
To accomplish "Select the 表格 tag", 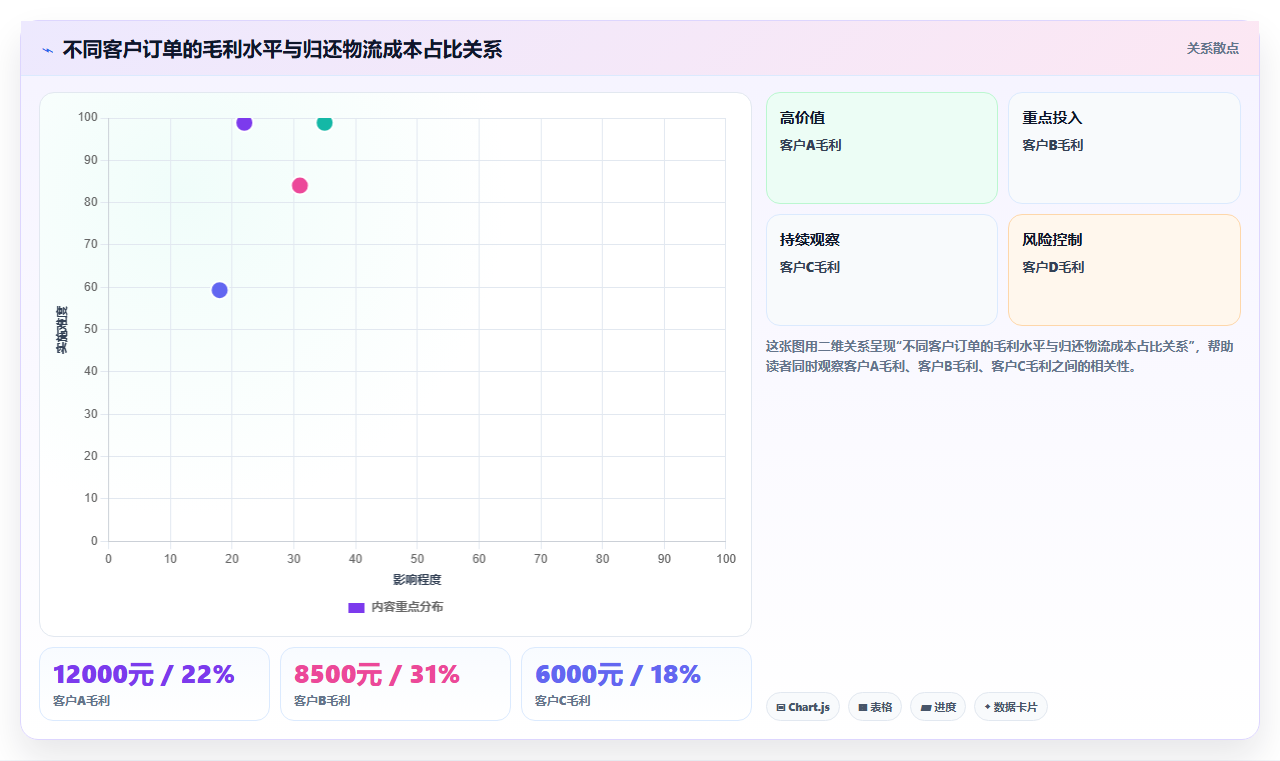I will point(875,707).
